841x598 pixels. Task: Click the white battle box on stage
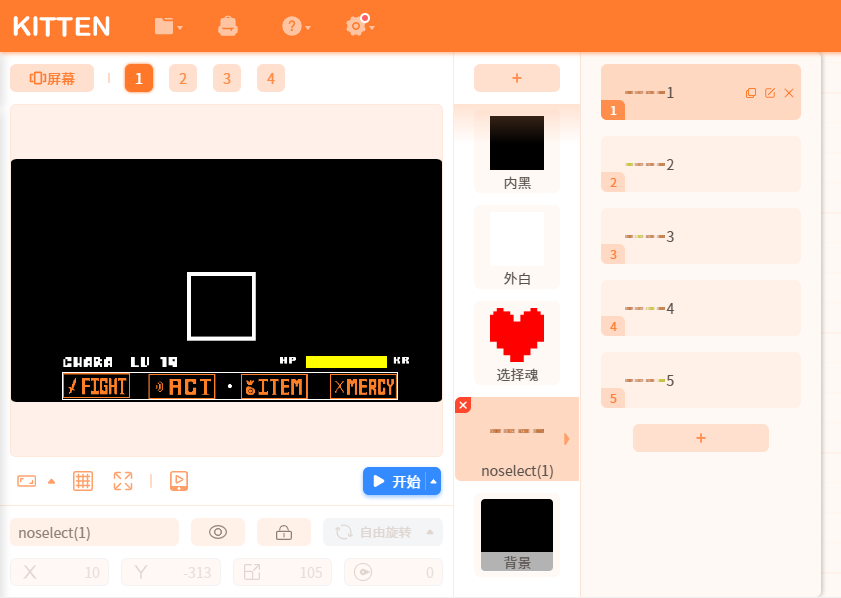[222, 306]
